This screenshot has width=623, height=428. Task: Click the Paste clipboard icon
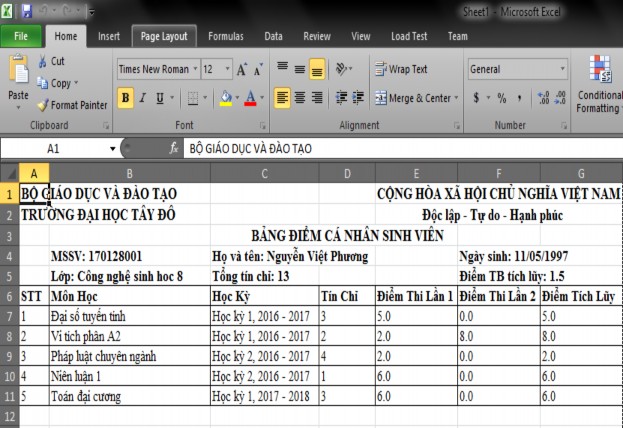18,70
